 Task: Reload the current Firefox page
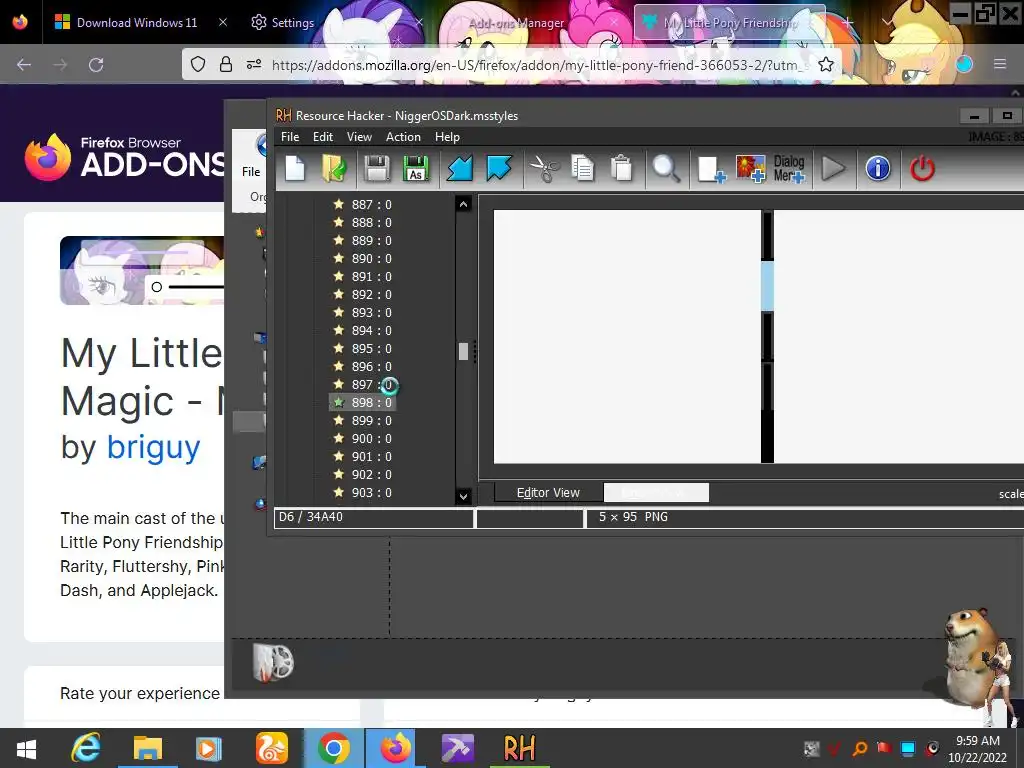coord(96,64)
